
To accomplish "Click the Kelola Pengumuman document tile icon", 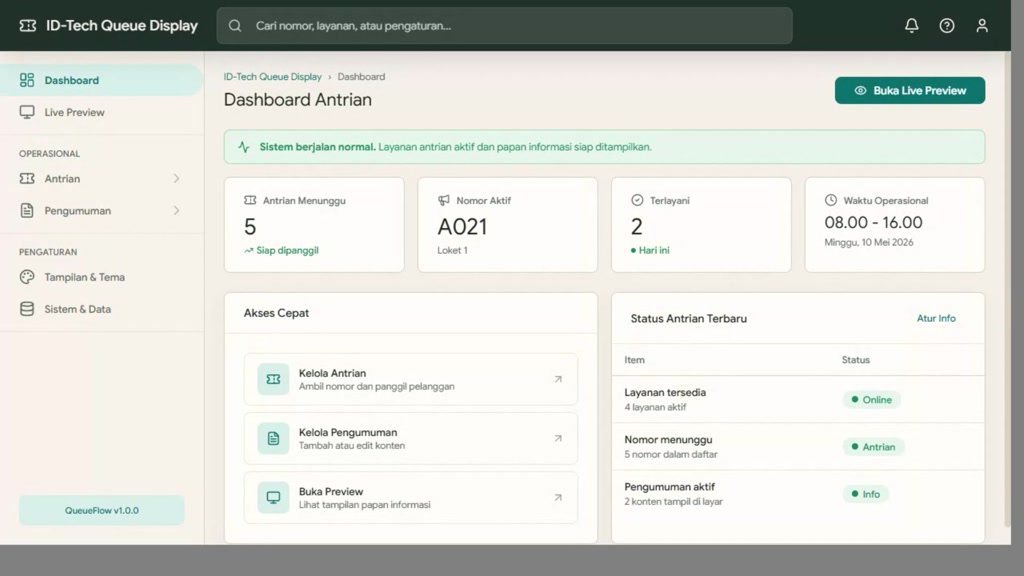I will [273, 438].
